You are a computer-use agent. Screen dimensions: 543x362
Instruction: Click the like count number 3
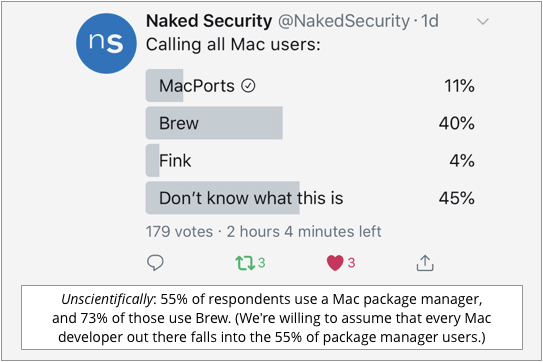coord(351,263)
